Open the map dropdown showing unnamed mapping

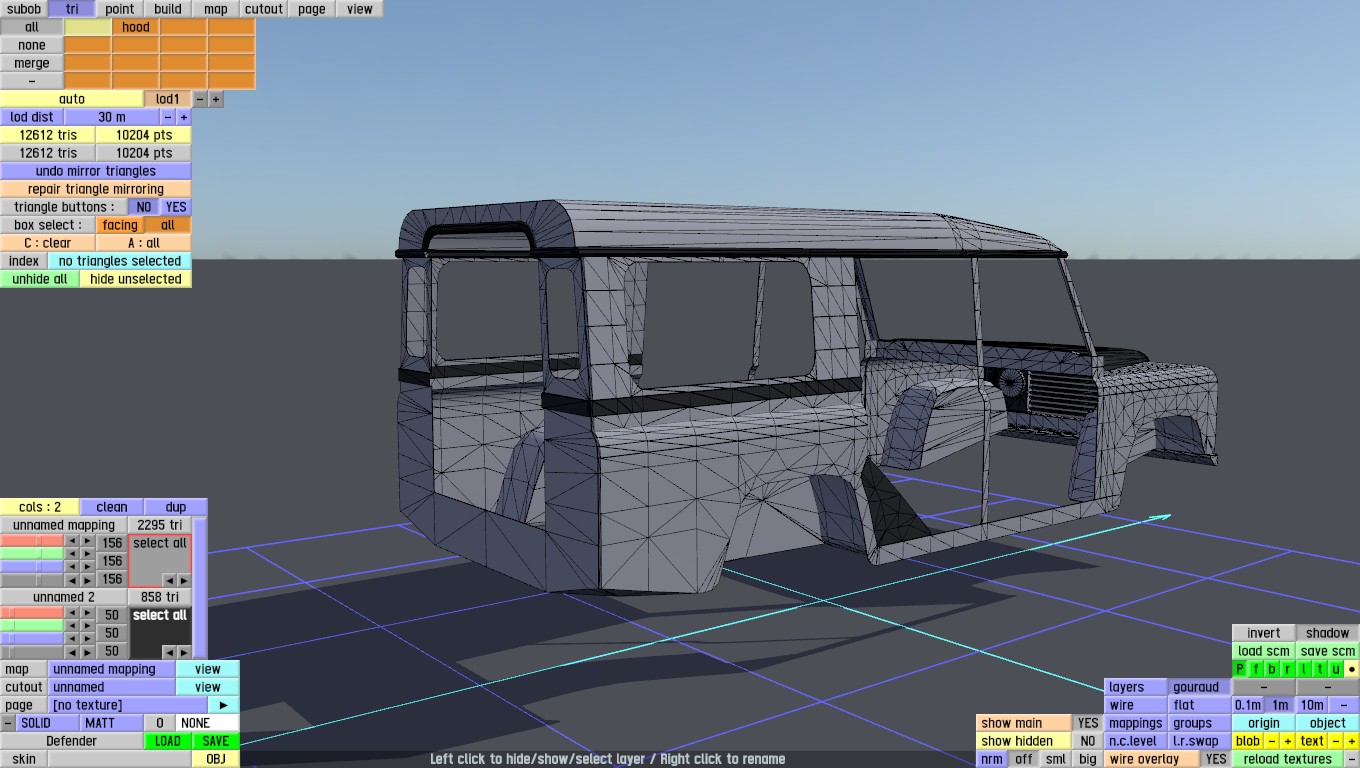(x=112, y=669)
